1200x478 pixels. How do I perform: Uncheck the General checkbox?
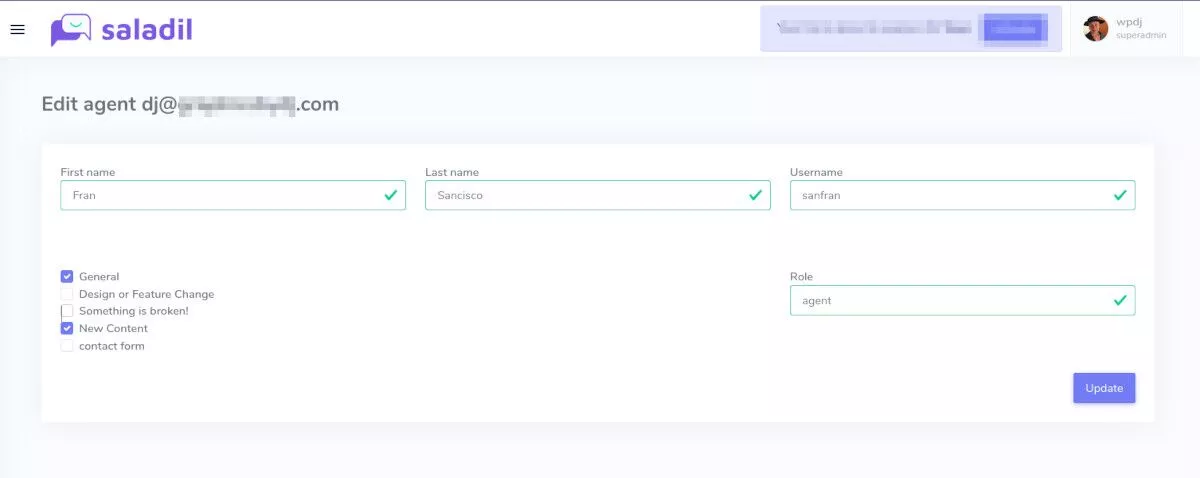(x=67, y=277)
